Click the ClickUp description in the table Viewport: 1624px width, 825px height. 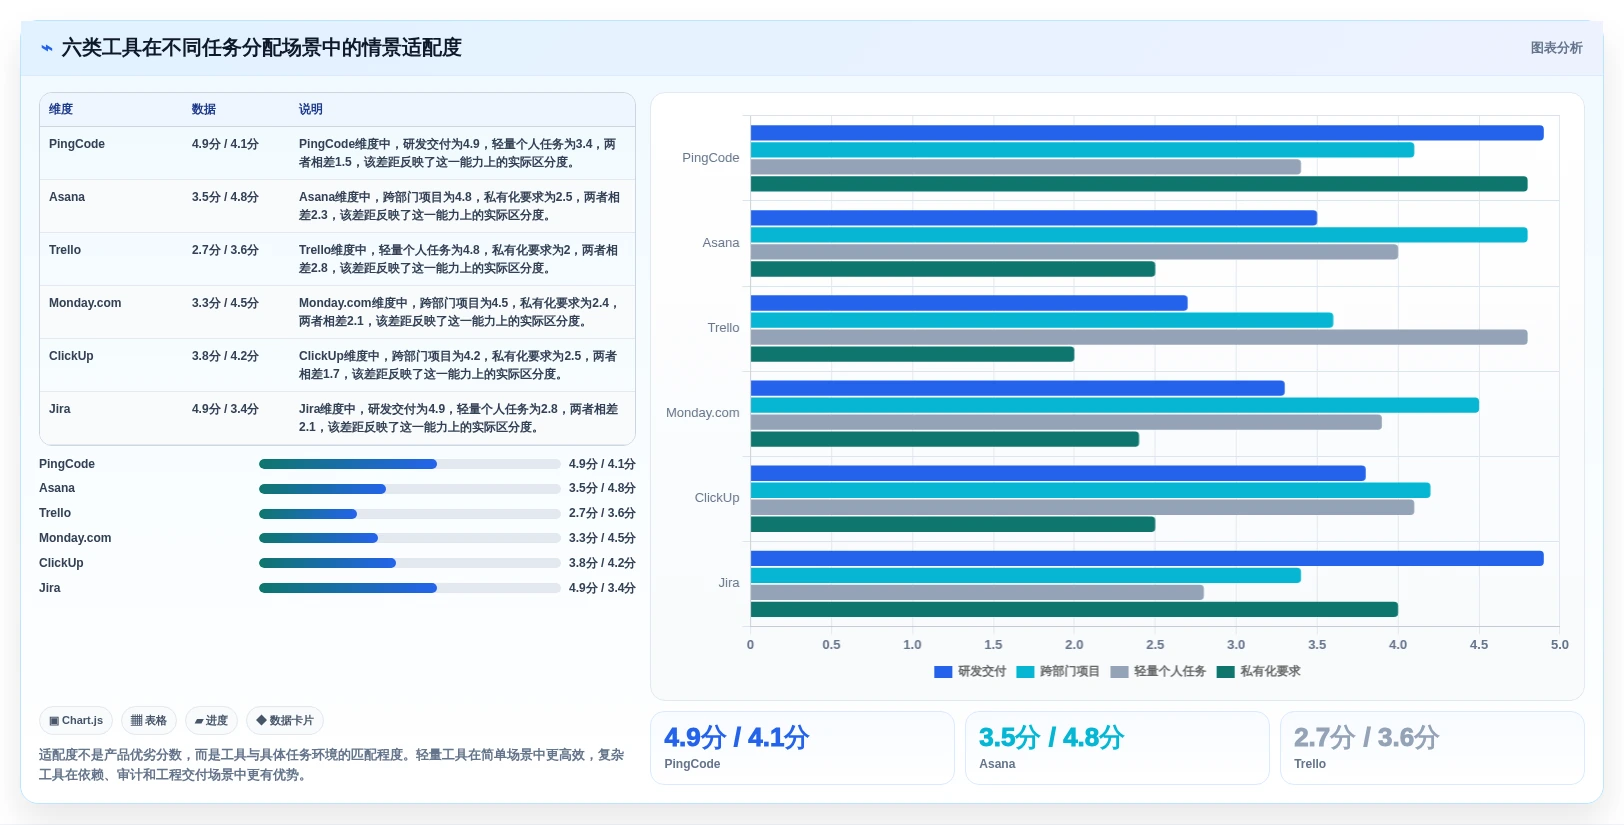pyautogui.click(x=458, y=365)
